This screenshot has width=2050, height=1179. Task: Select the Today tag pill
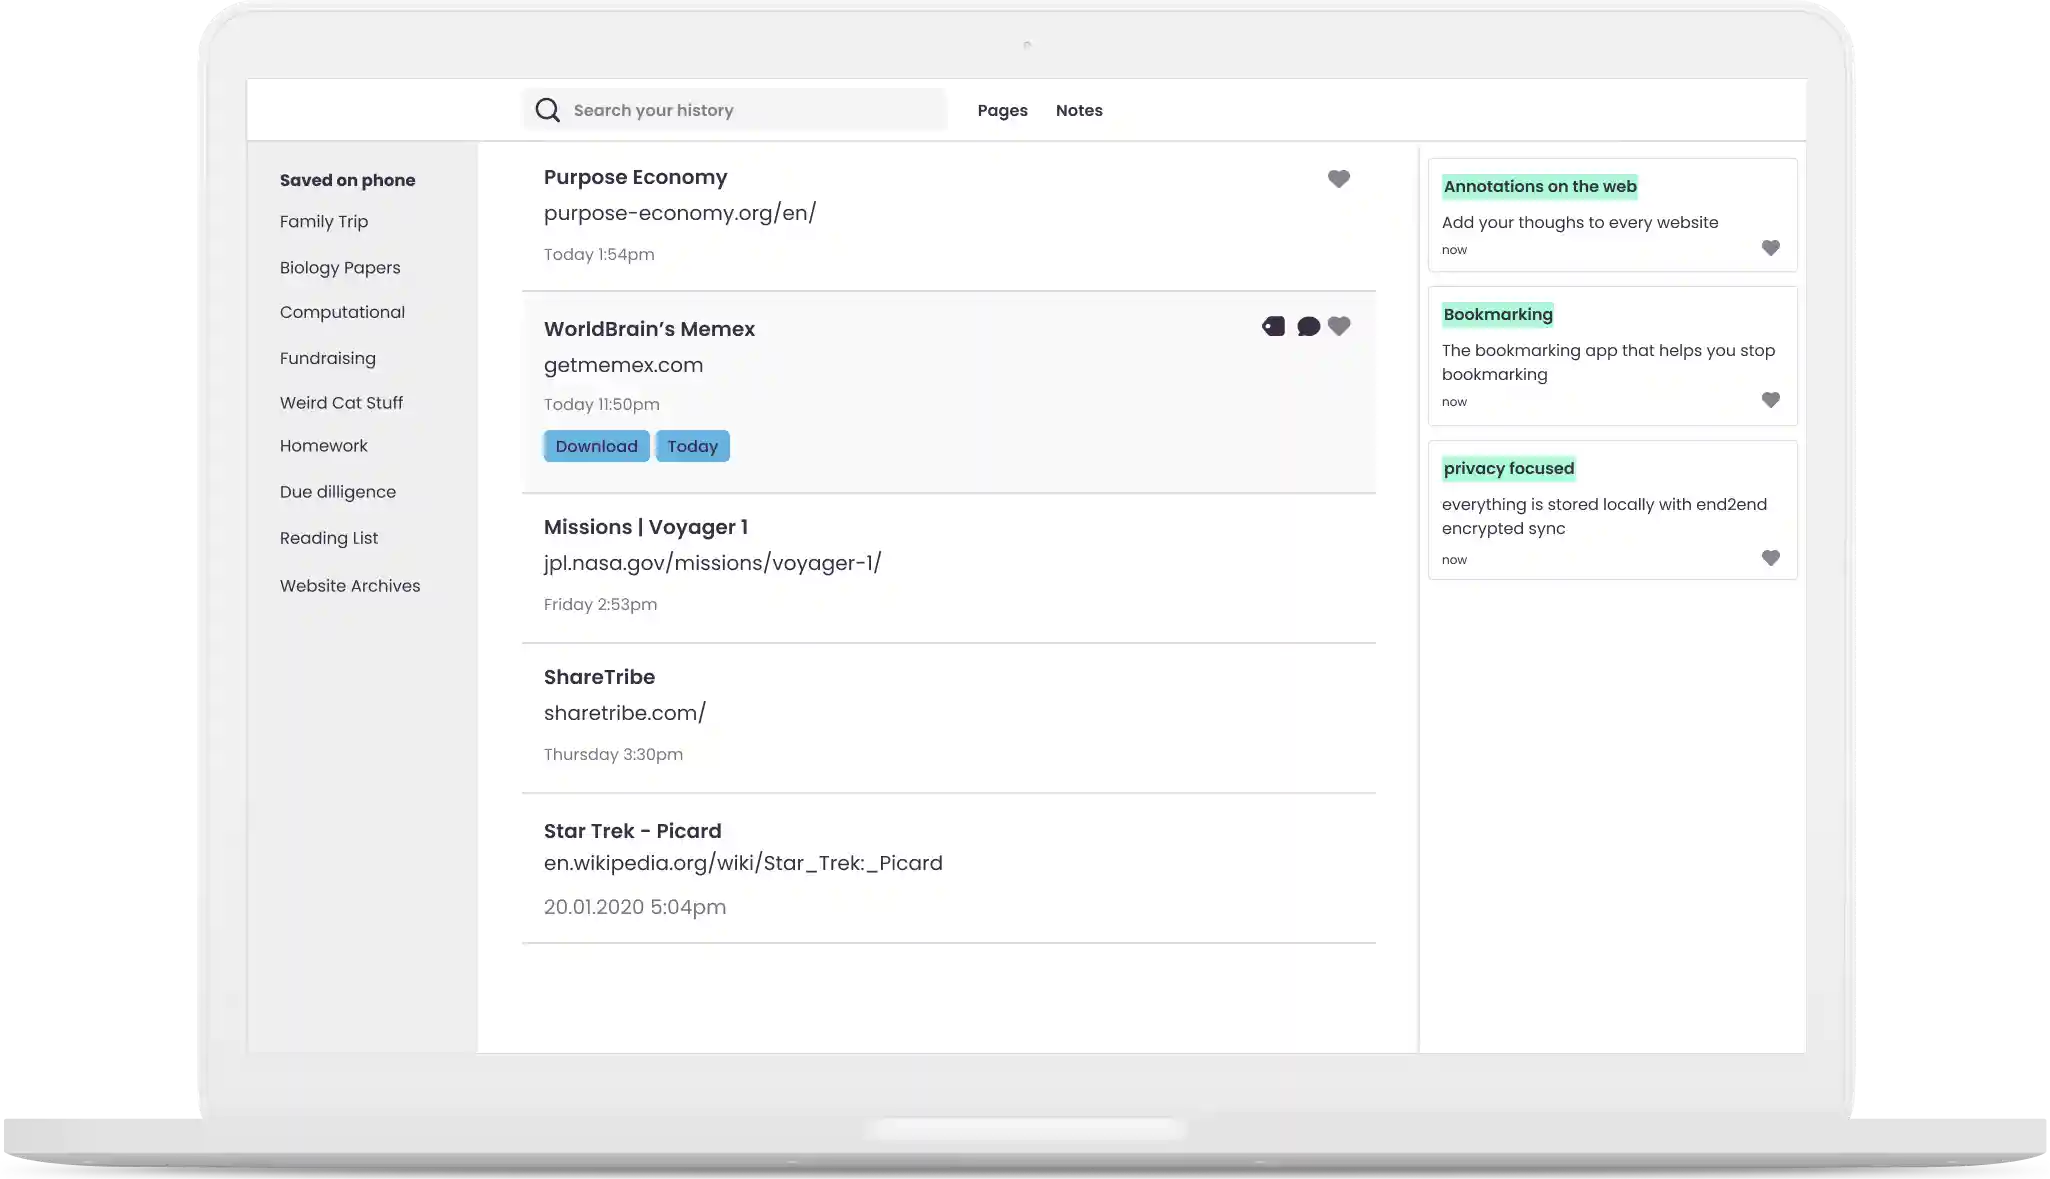[692, 446]
